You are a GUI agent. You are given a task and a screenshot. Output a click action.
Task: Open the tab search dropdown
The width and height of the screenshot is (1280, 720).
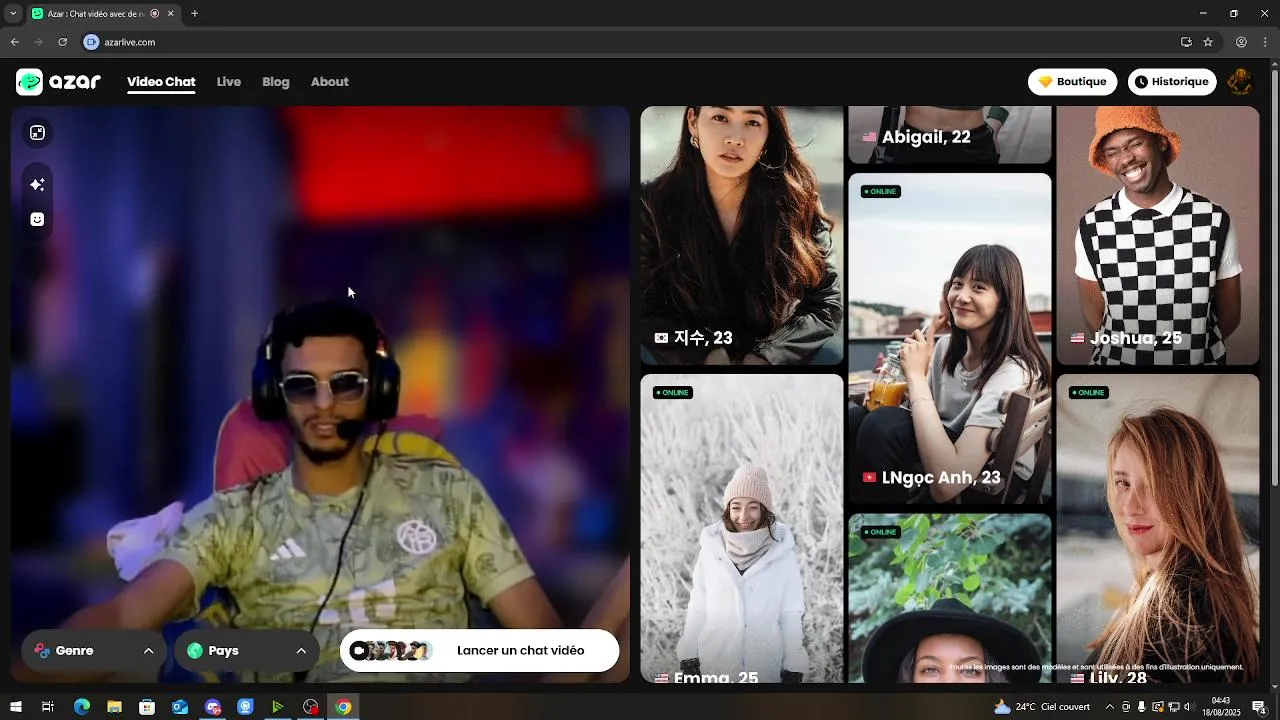click(x=13, y=14)
